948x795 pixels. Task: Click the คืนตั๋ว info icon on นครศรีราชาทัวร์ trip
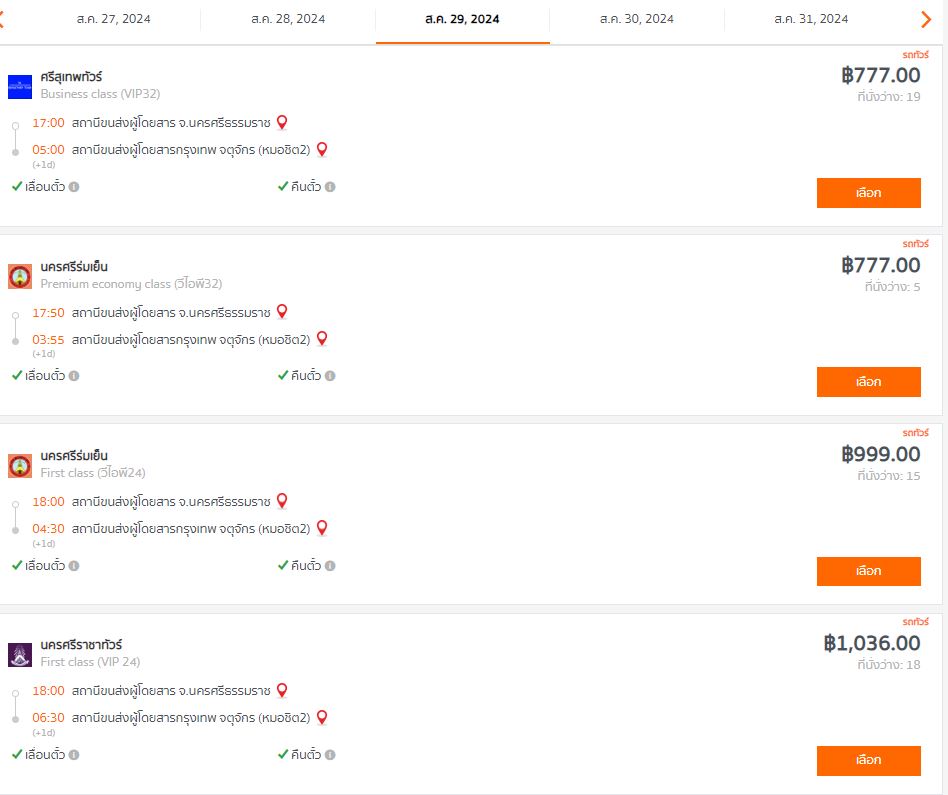(330, 755)
